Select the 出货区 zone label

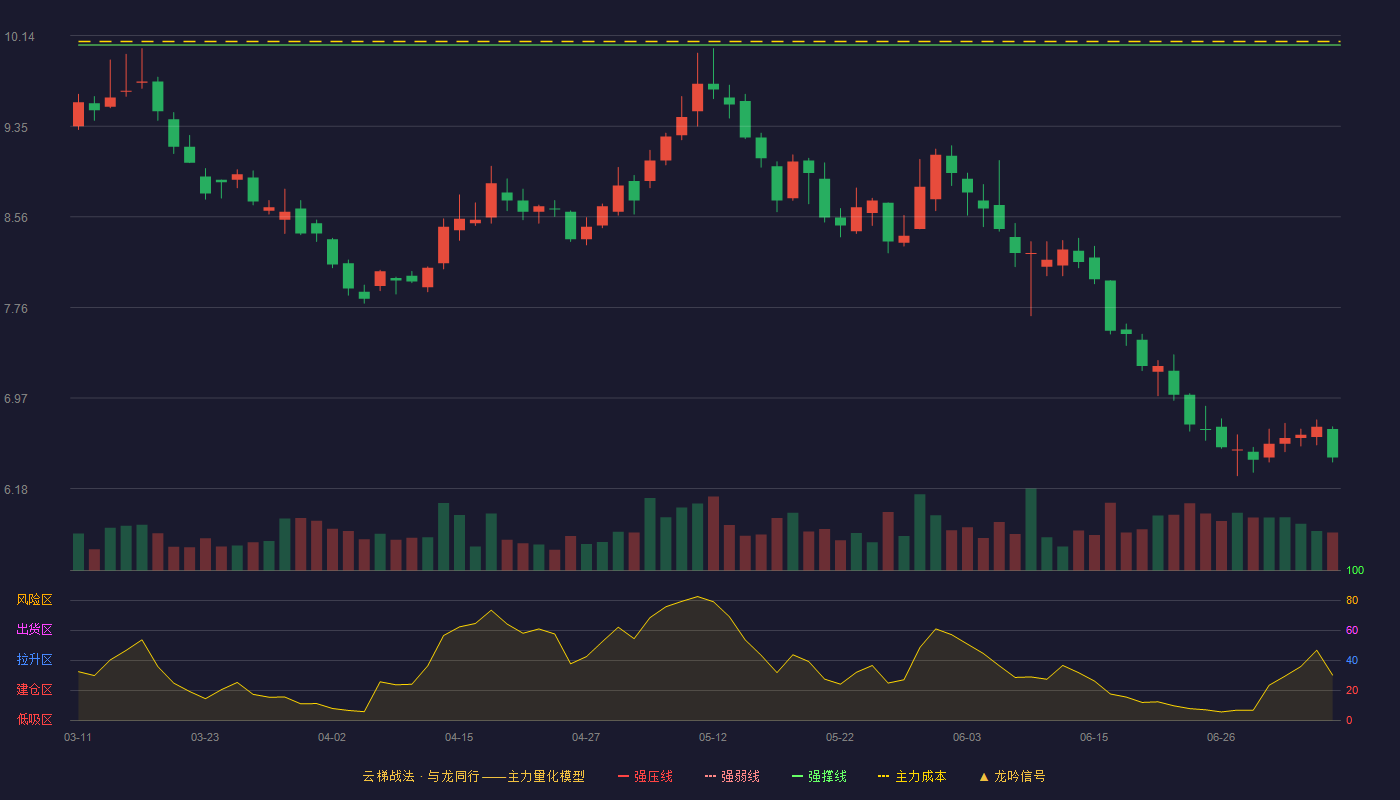pos(34,630)
